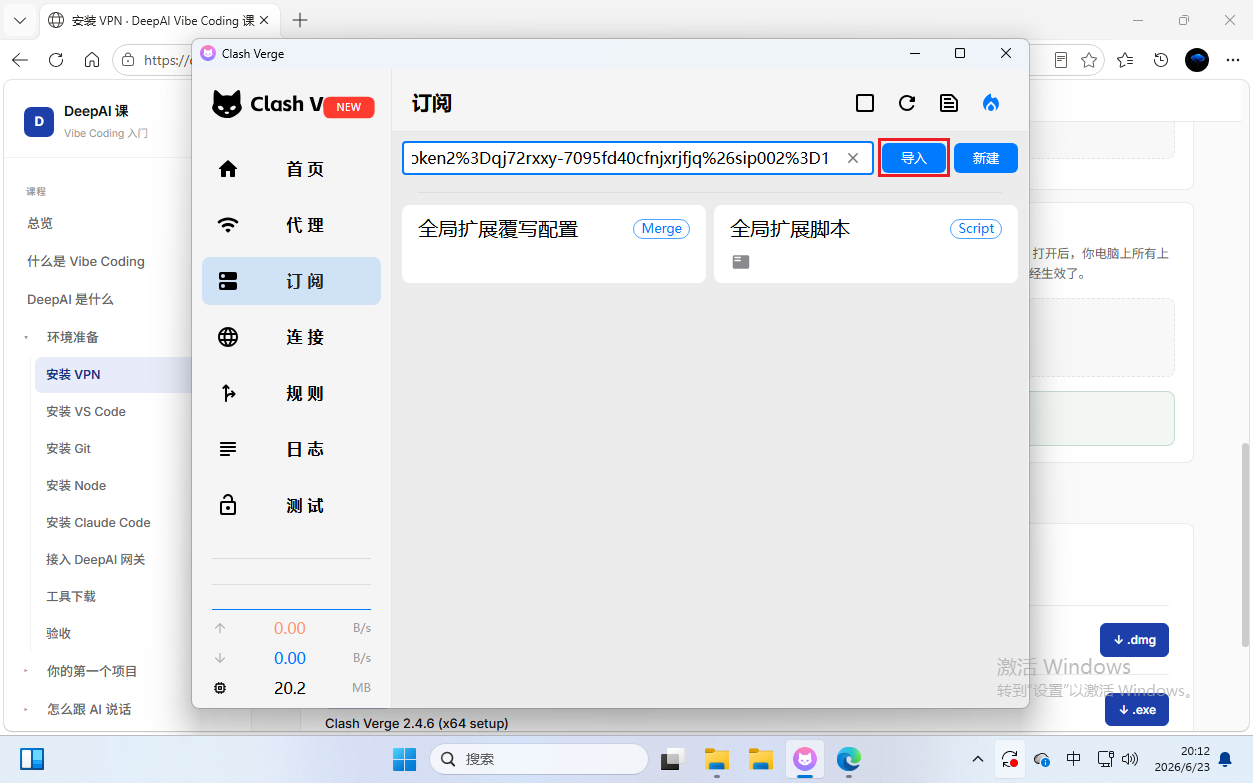
Task: Select 安装 VPN in course sidebar
Action: 113,375
